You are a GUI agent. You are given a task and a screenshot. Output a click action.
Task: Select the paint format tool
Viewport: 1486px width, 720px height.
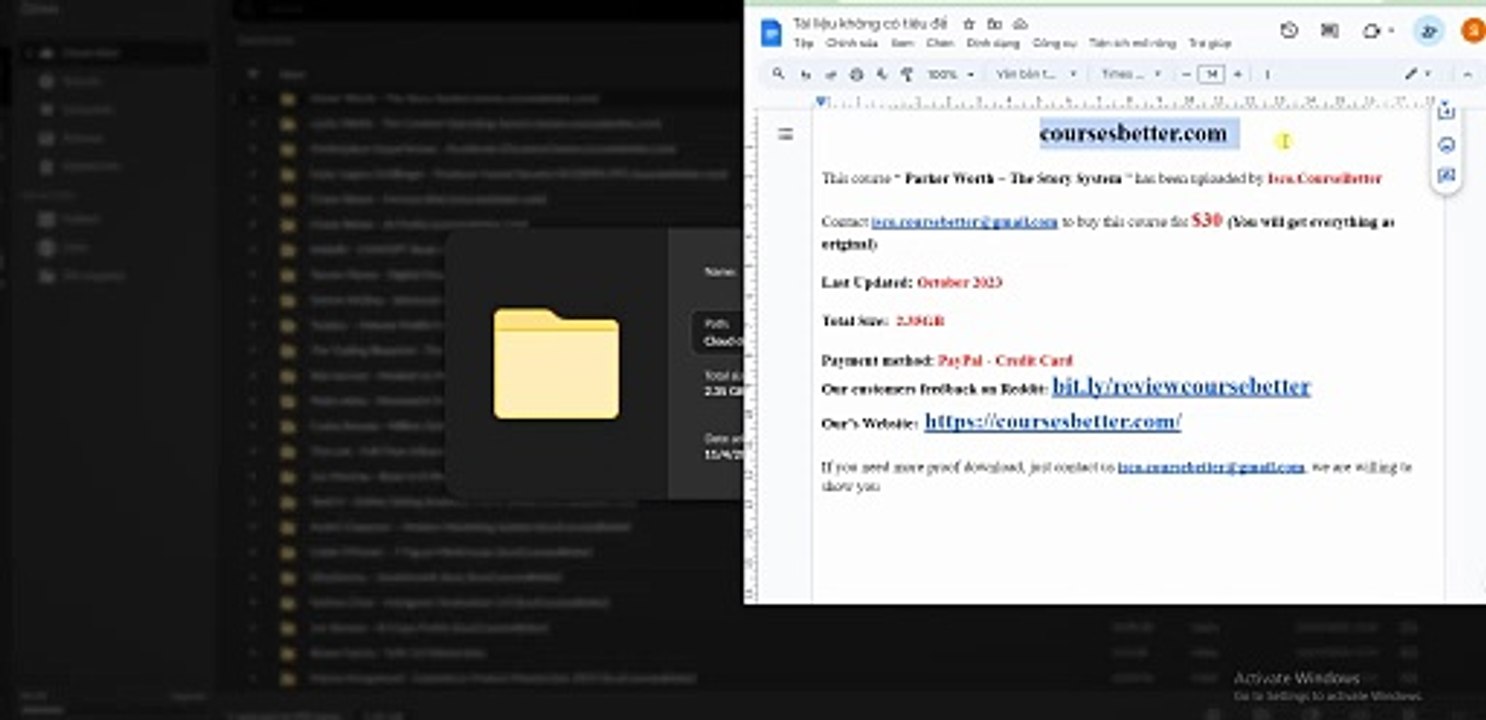pyautogui.click(x=907, y=74)
